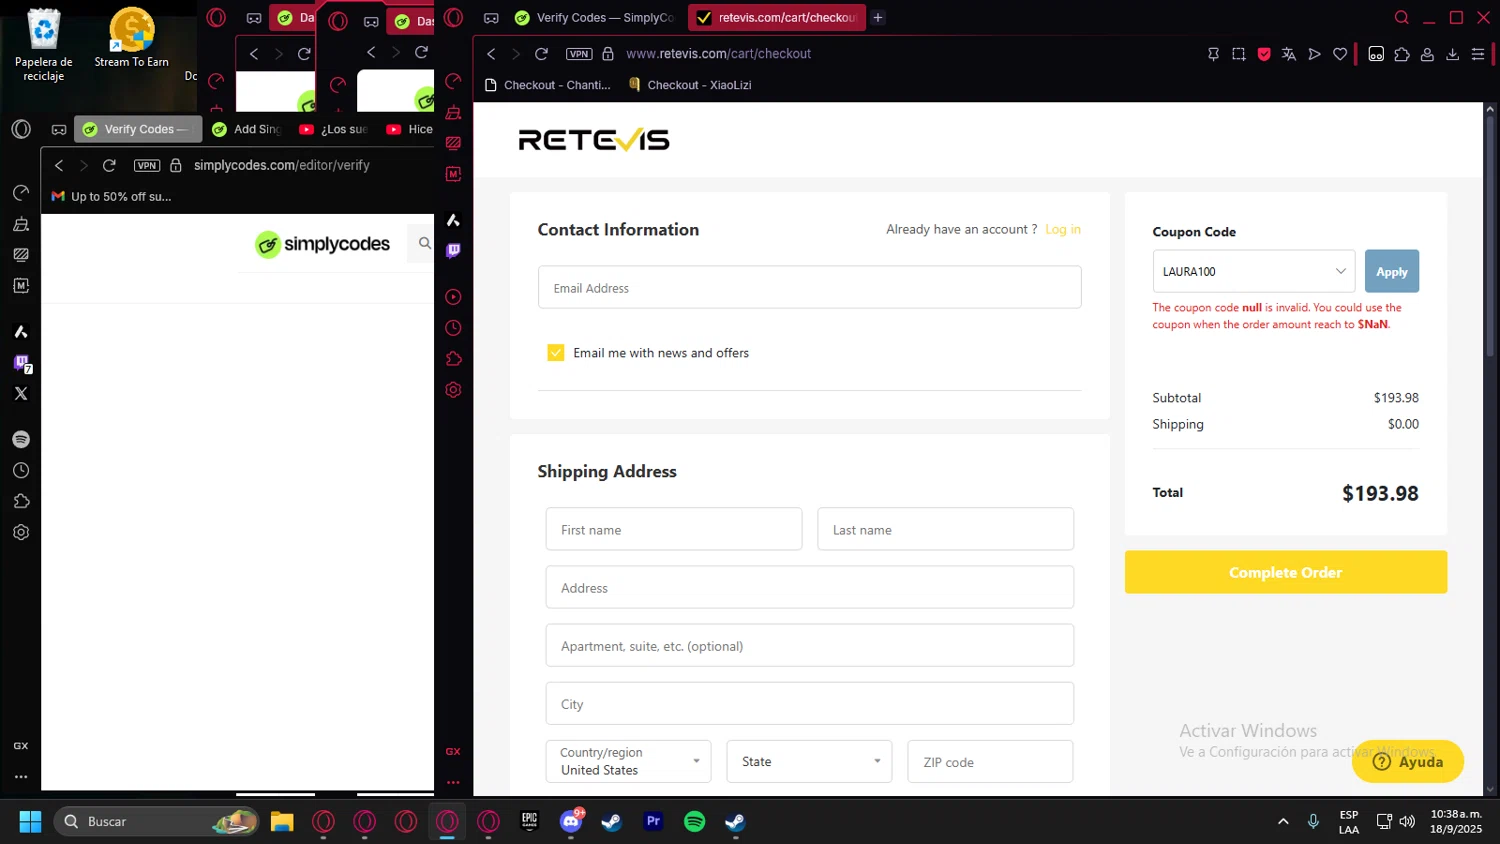
Task: Open Discord from the taskbar
Action: (572, 821)
